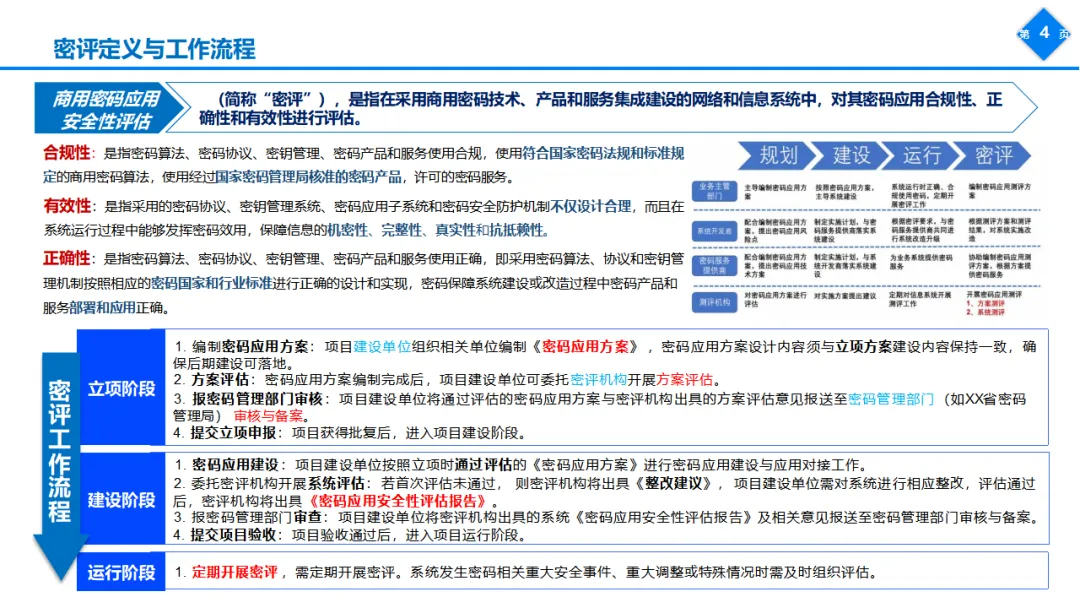1080x608 pixels.
Task: Click the red text 《密码应用方案》 in step 1
Action: click(x=585, y=346)
